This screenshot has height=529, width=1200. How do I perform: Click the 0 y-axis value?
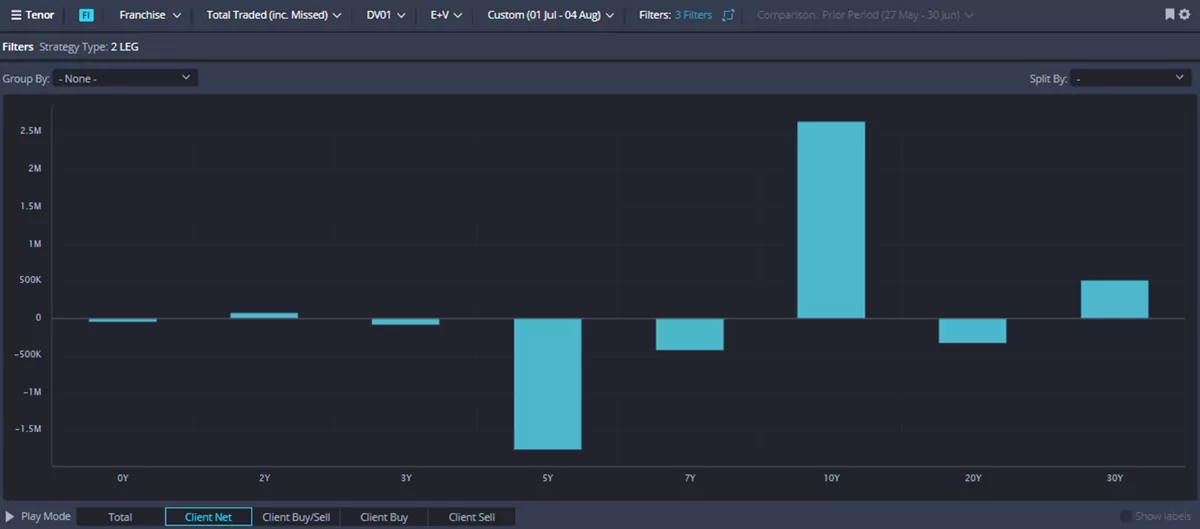point(39,318)
